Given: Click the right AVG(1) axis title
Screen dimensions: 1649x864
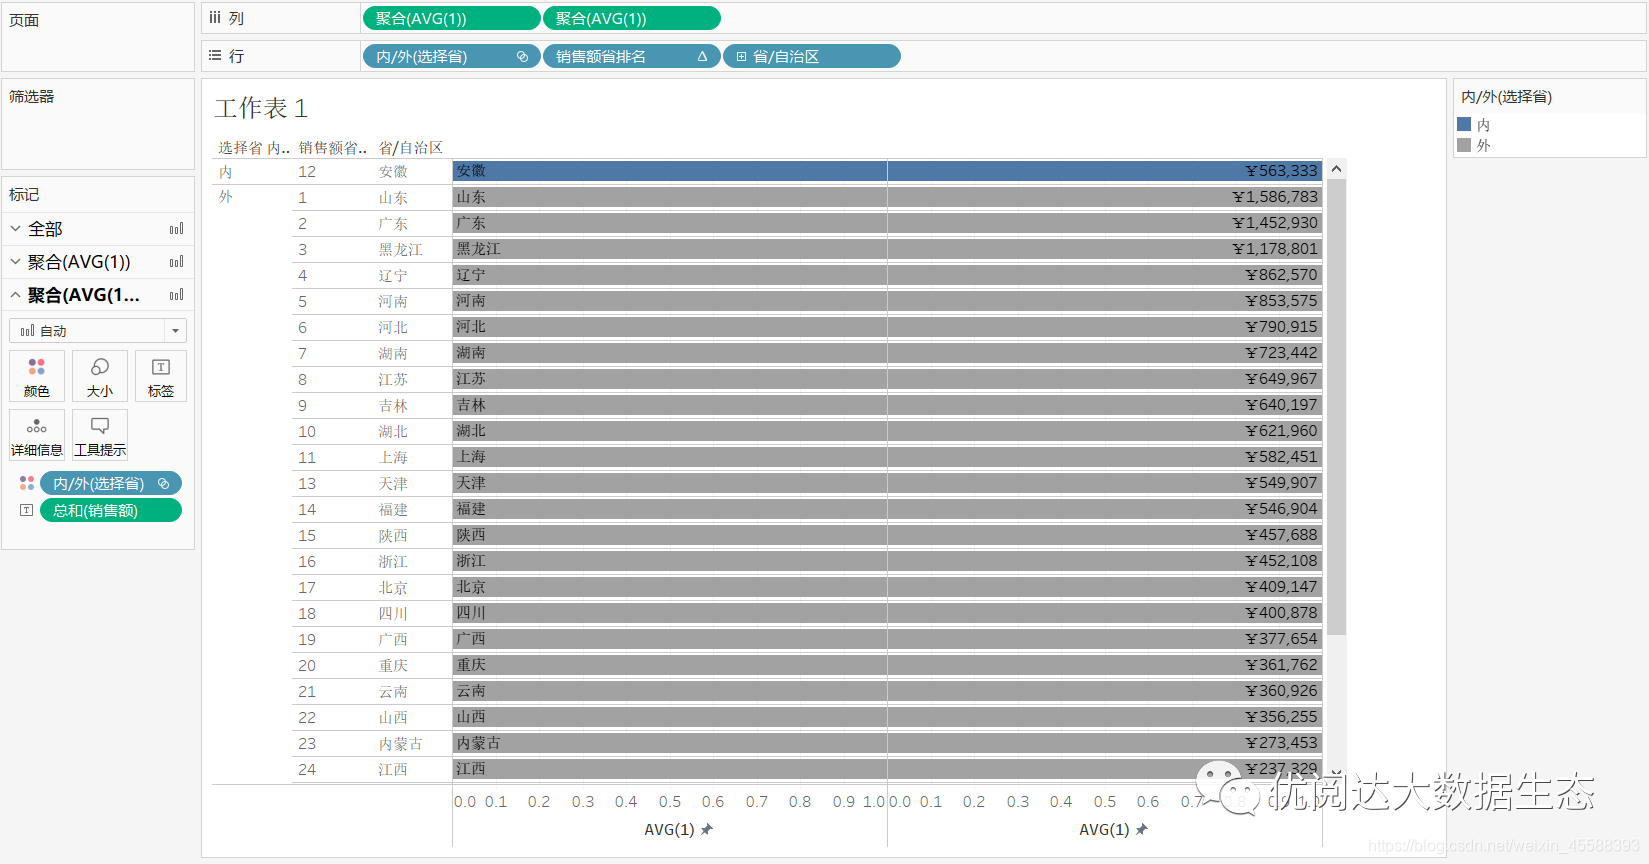Looking at the screenshot, I should (1104, 829).
